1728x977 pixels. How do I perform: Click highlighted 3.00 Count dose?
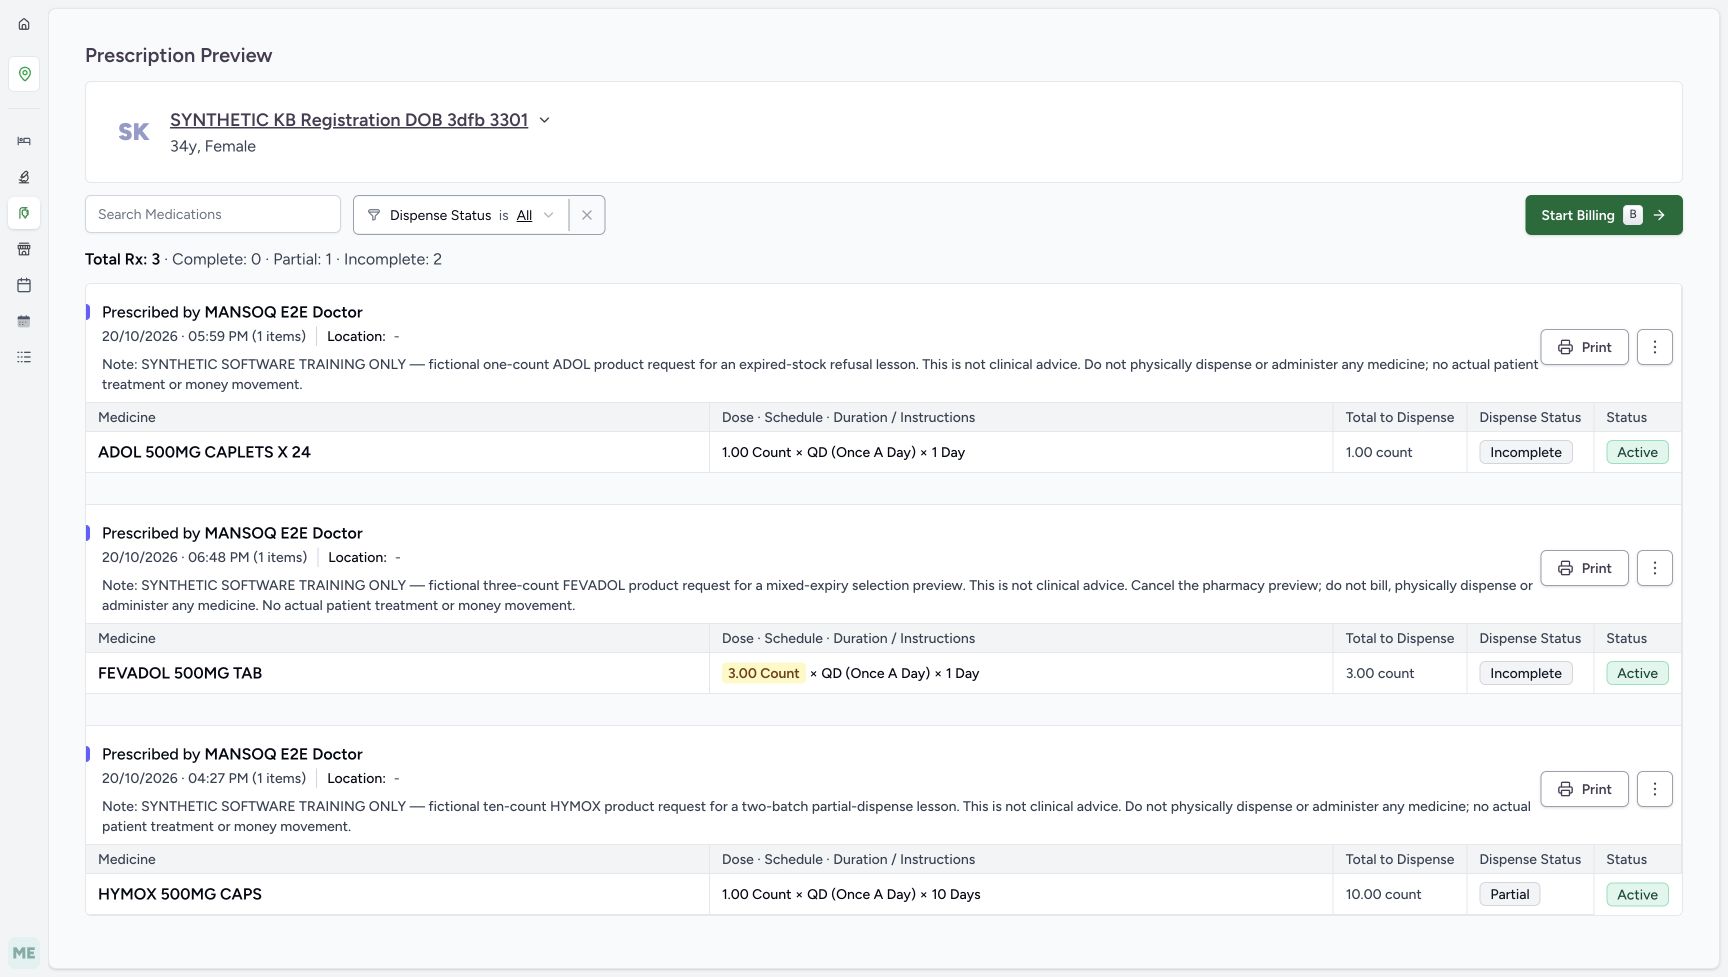763,673
